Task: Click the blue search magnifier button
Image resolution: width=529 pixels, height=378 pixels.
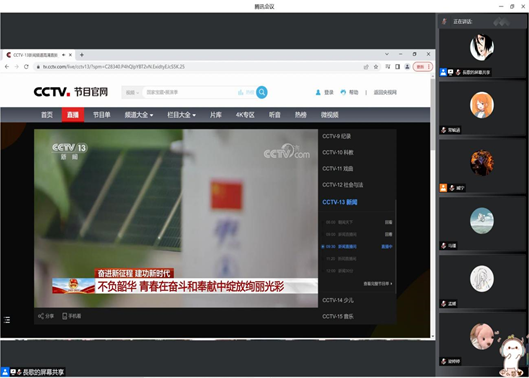Action: pyautogui.click(x=262, y=92)
